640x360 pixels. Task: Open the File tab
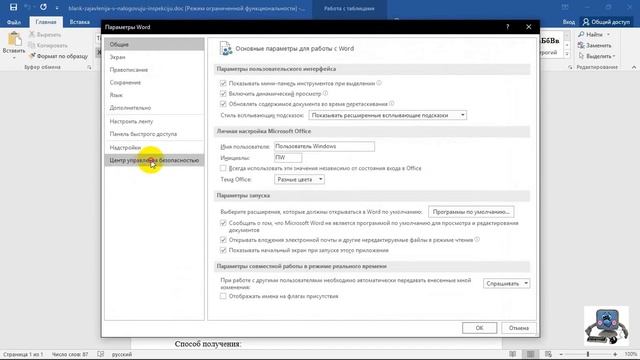point(14,22)
